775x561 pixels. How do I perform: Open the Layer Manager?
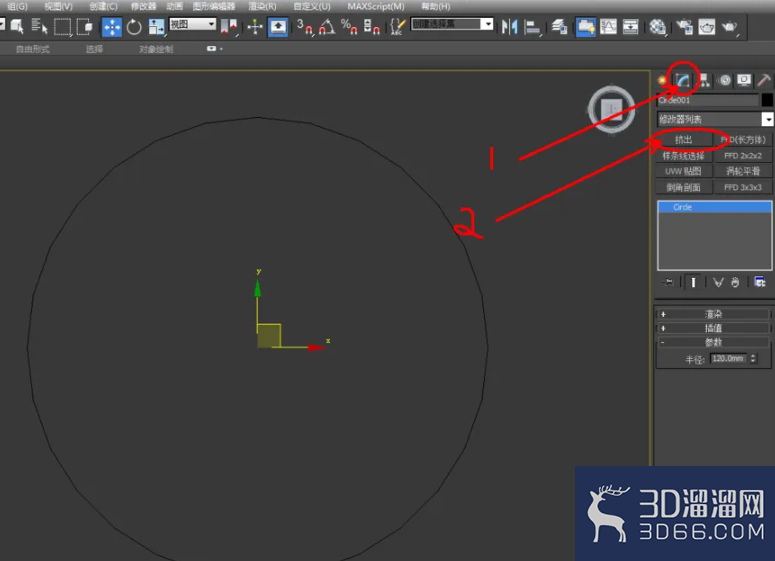559,27
